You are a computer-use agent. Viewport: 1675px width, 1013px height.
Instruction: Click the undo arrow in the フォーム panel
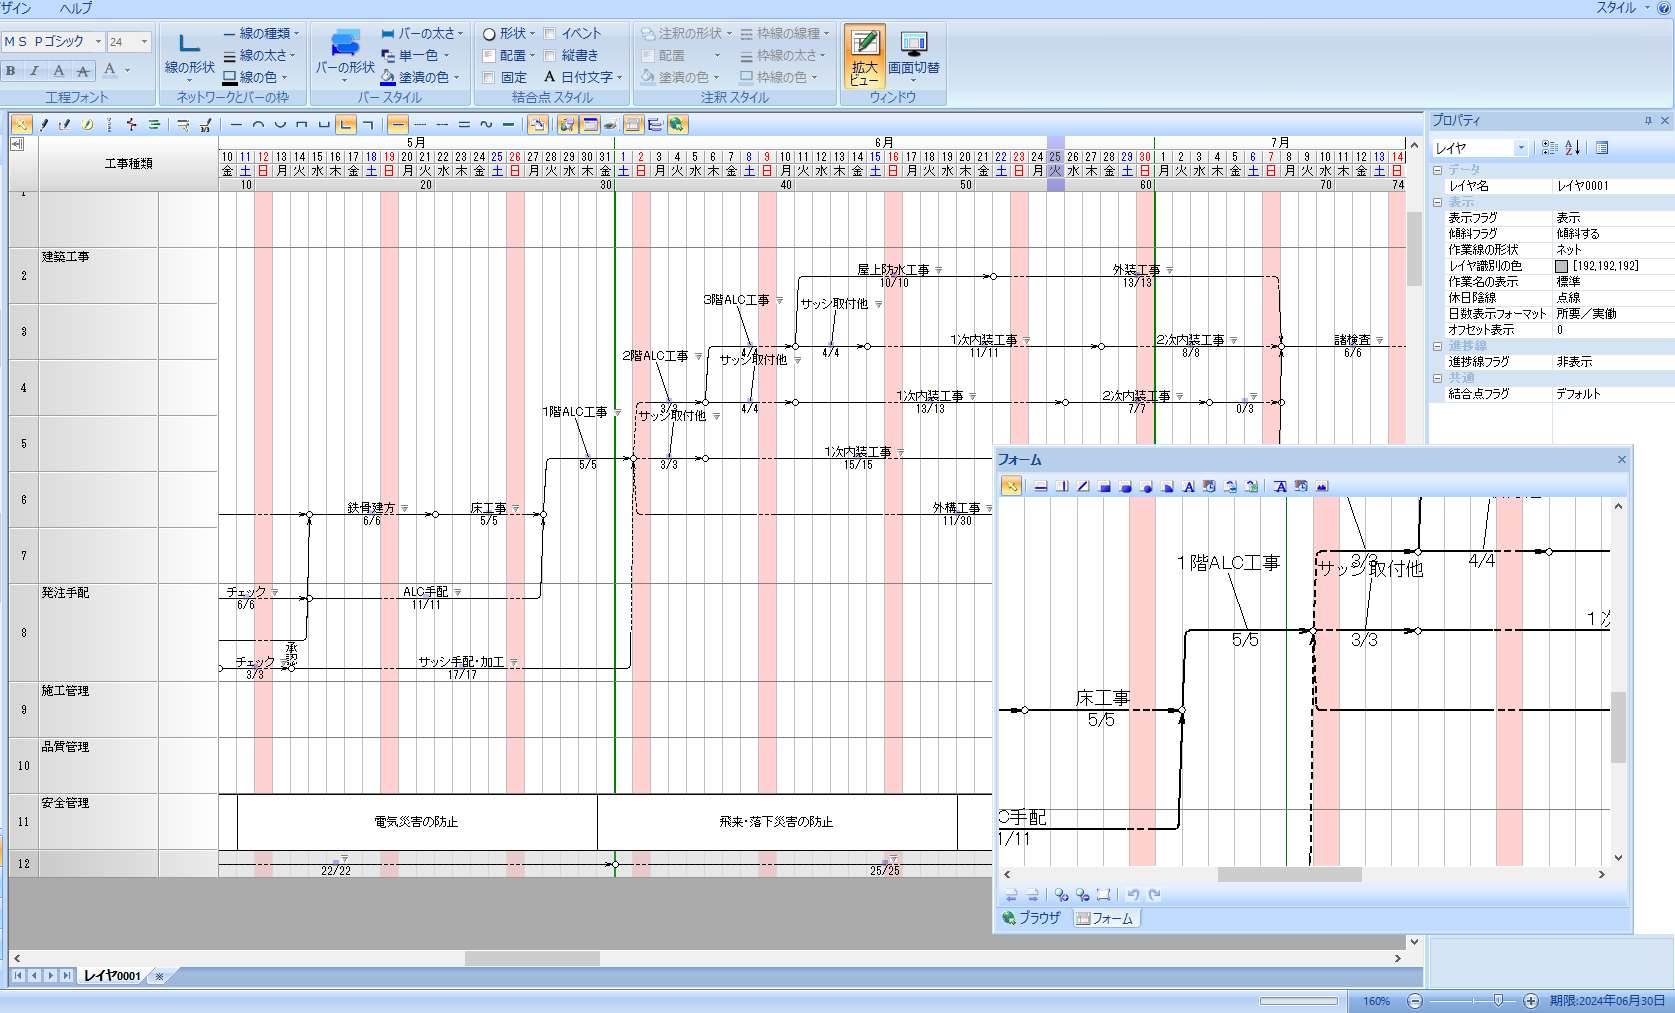[x=1133, y=895]
